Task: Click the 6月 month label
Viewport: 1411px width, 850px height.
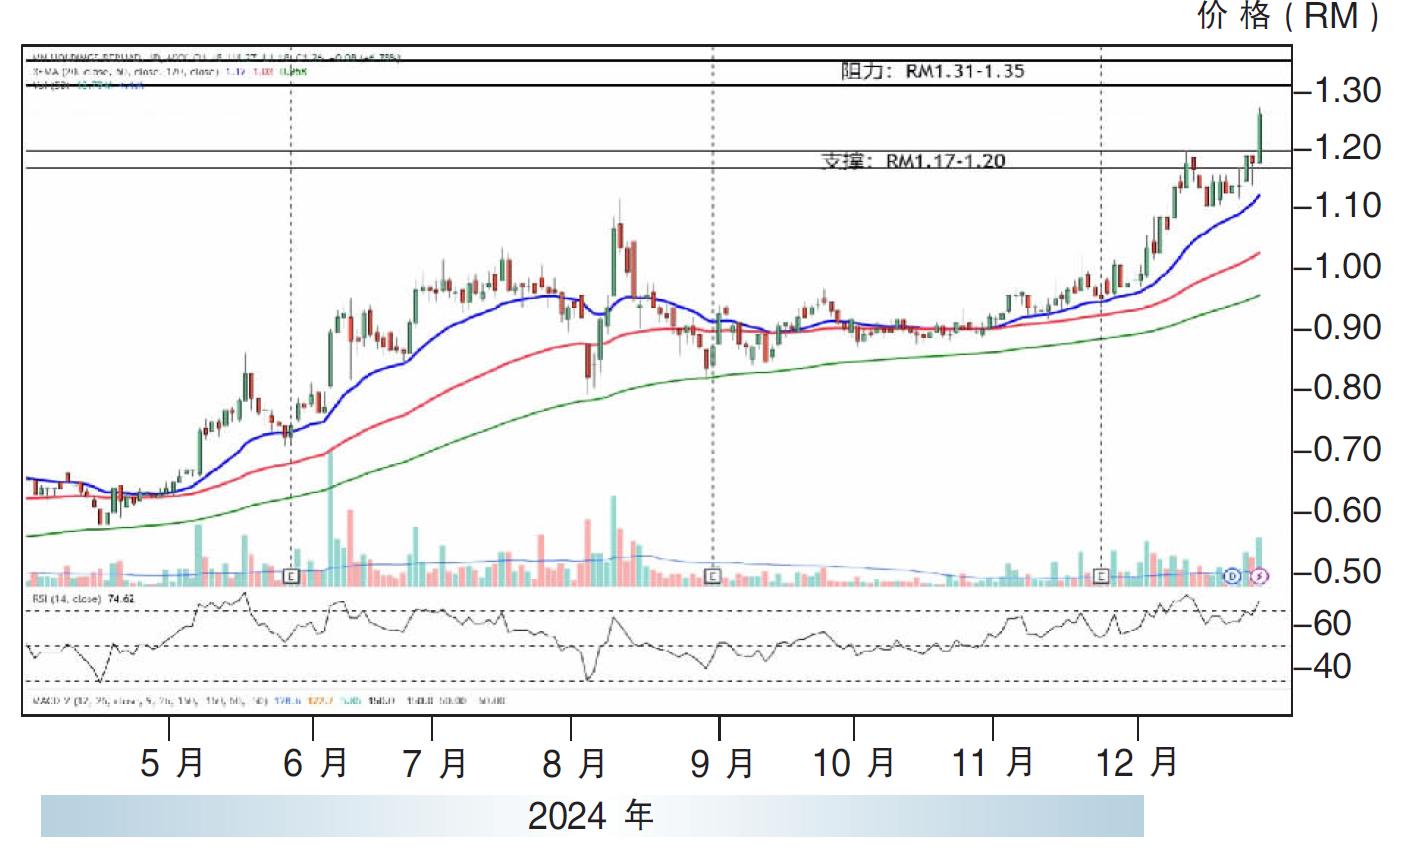Action: (x=315, y=764)
